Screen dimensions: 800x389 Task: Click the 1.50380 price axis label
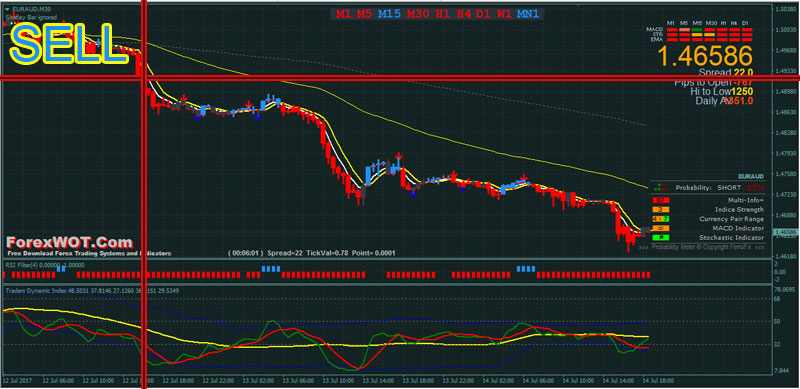point(786,9)
